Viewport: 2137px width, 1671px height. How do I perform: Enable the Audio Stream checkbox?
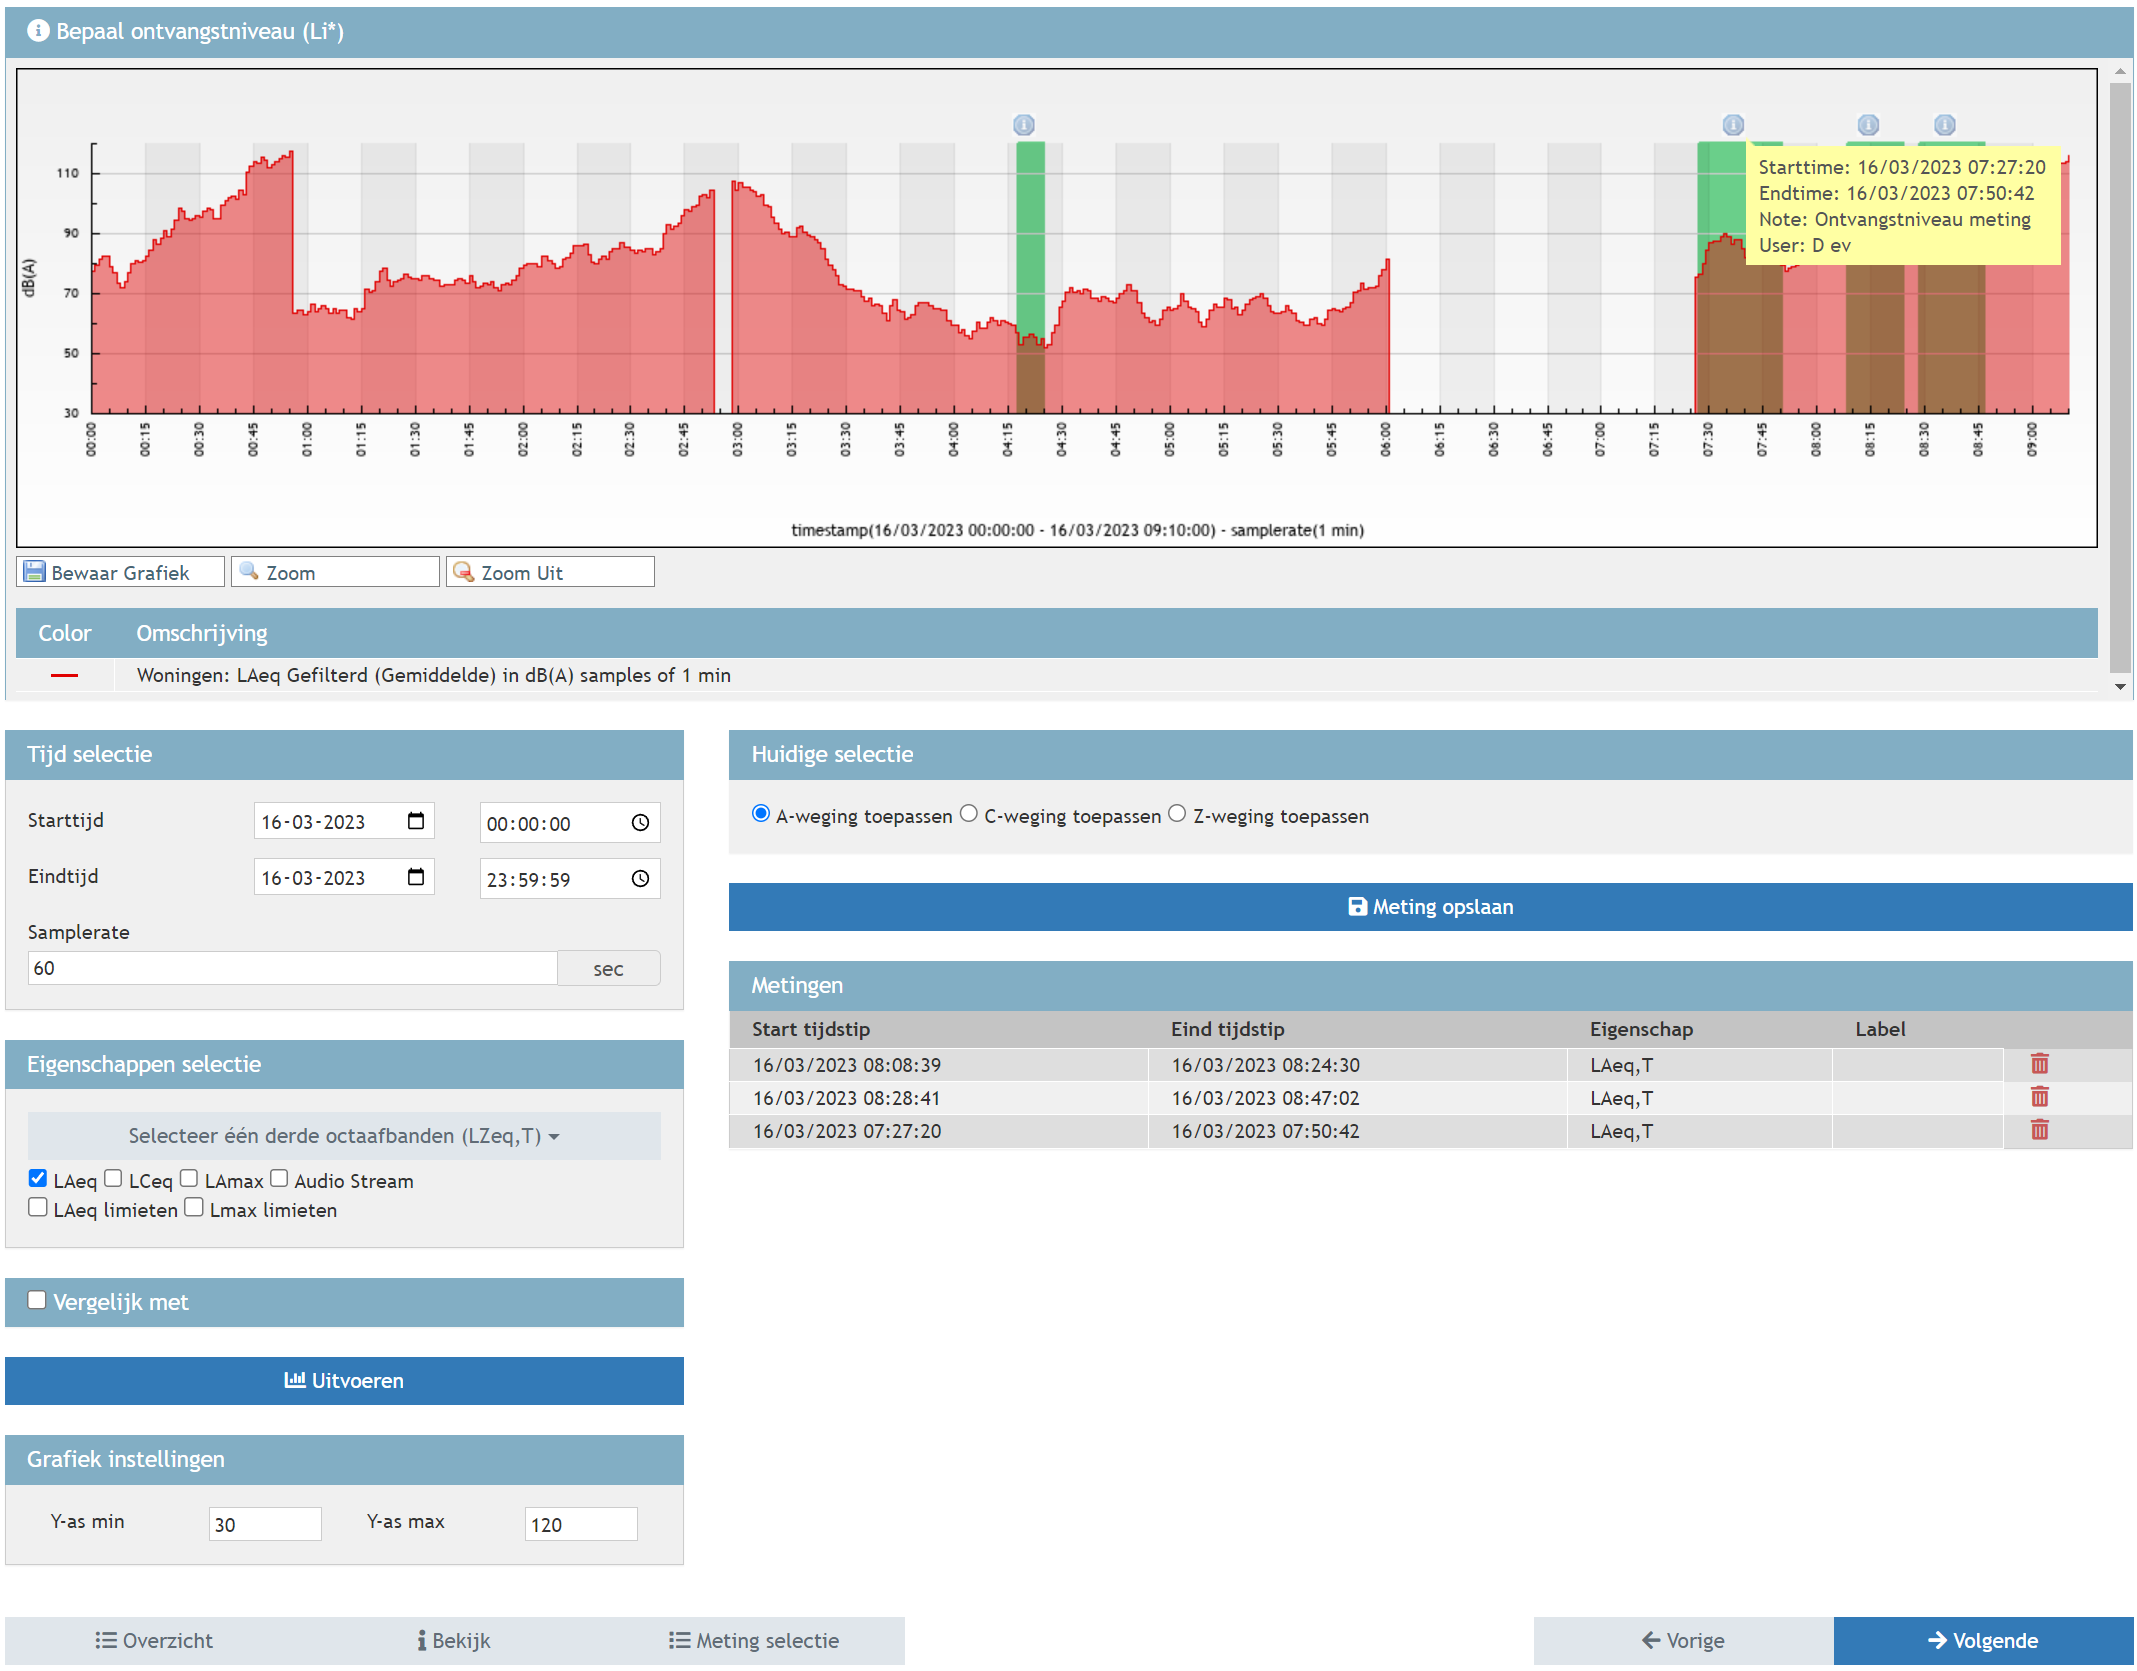[x=280, y=1178]
